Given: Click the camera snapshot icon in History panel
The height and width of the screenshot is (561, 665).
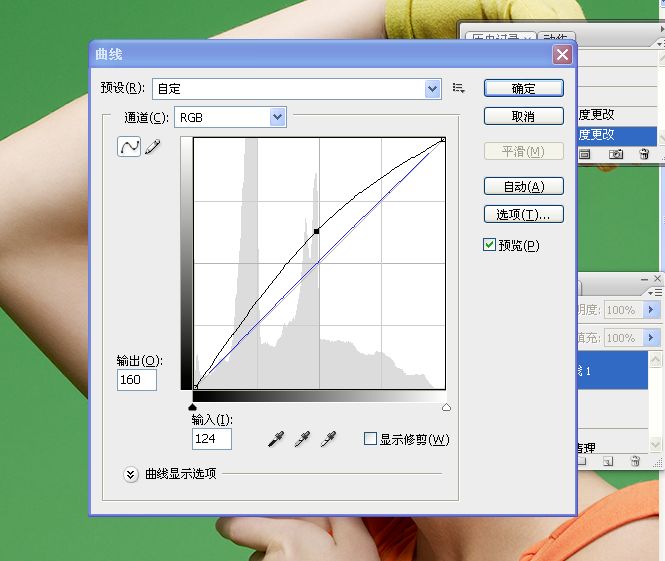Looking at the screenshot, I should (x=616, y=154).
